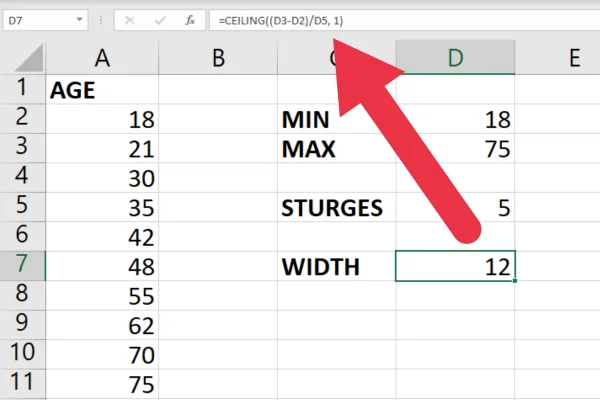Click cell A2 containing 18
Viewport: 600px width, 400px height.
point(102,119)
